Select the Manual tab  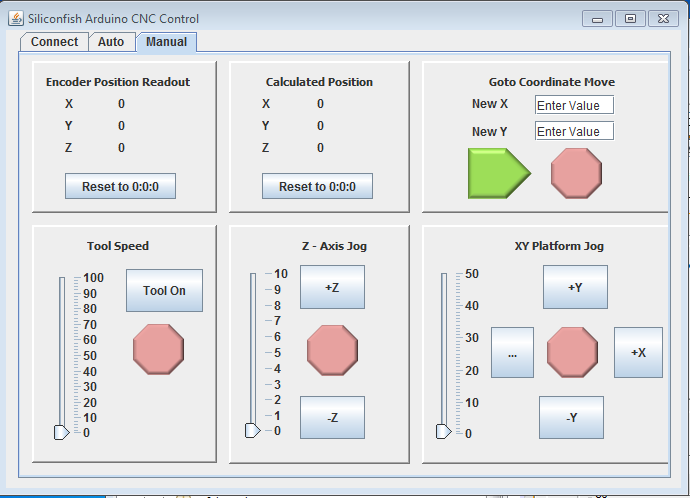166,42
